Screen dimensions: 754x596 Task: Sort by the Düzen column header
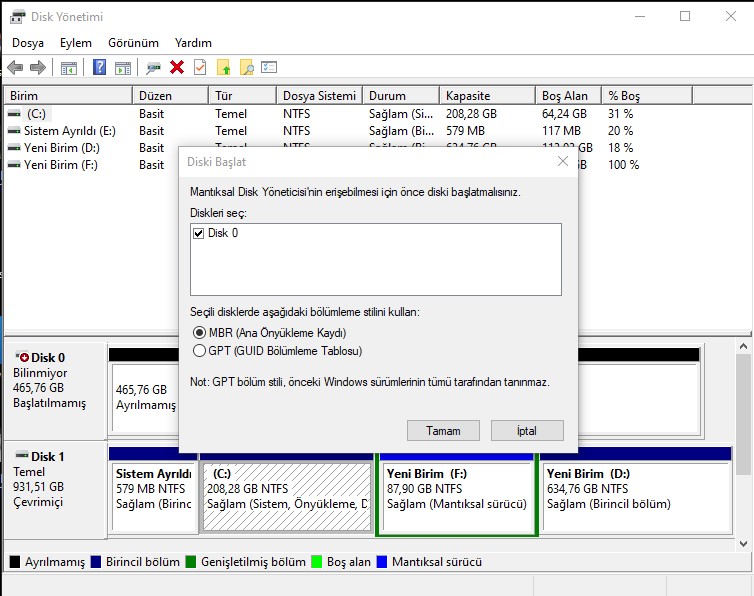170,96
